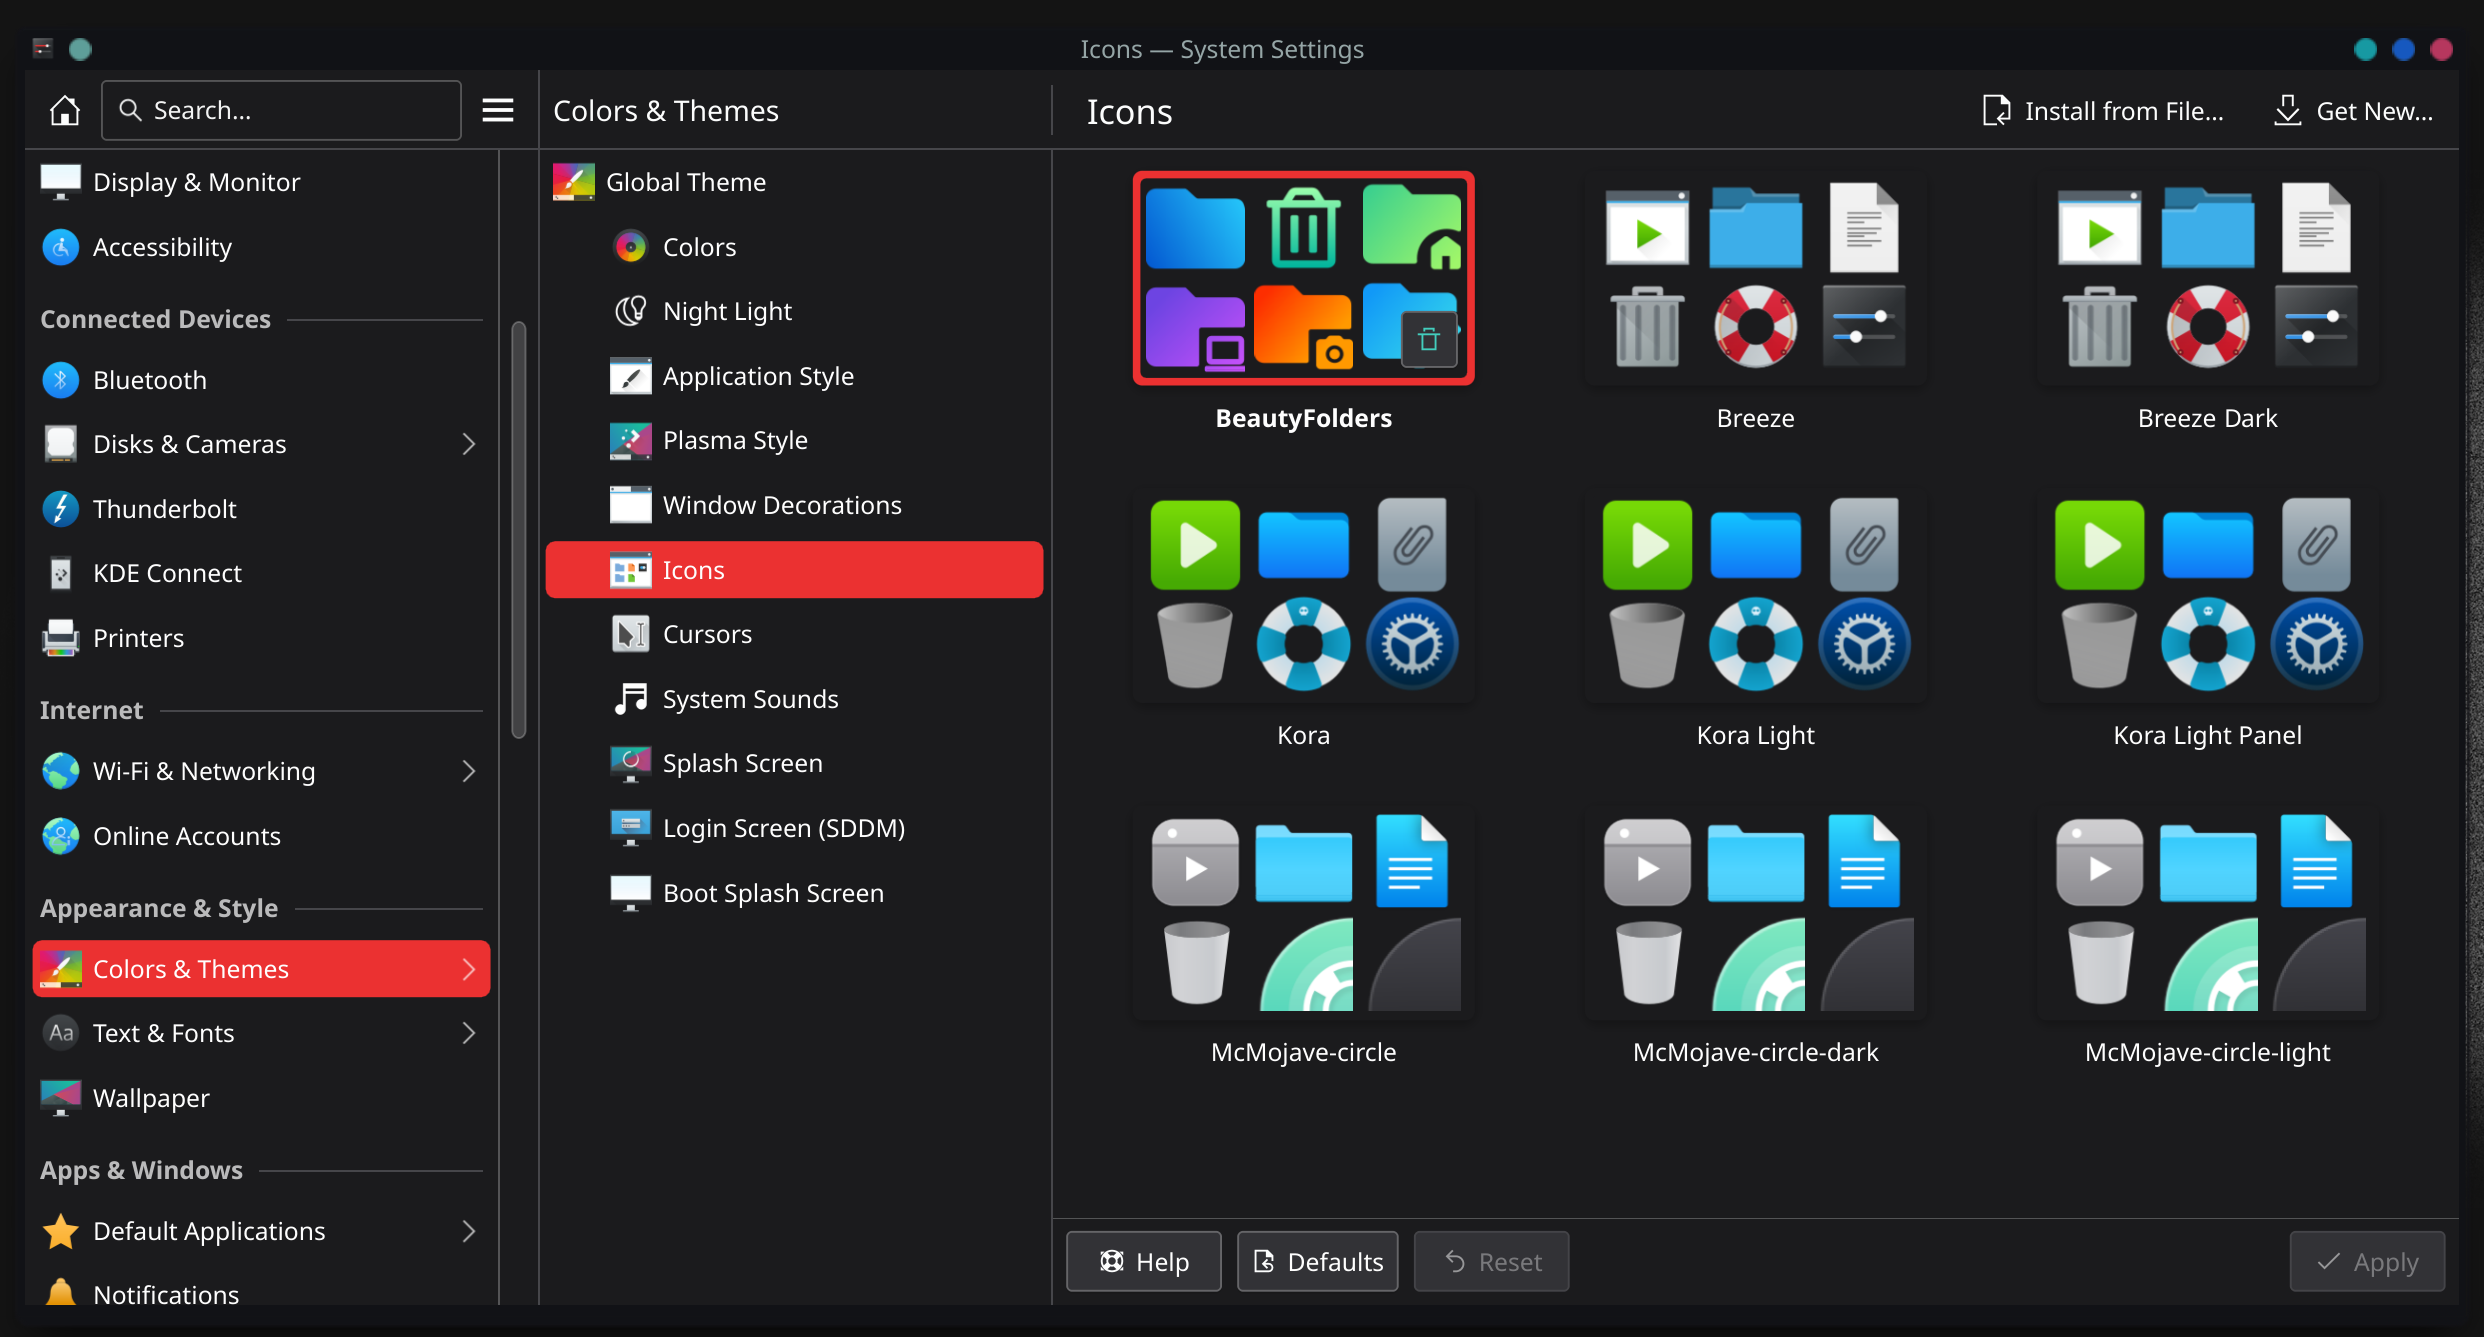Open Plasma Style settings

click(736, 440)
